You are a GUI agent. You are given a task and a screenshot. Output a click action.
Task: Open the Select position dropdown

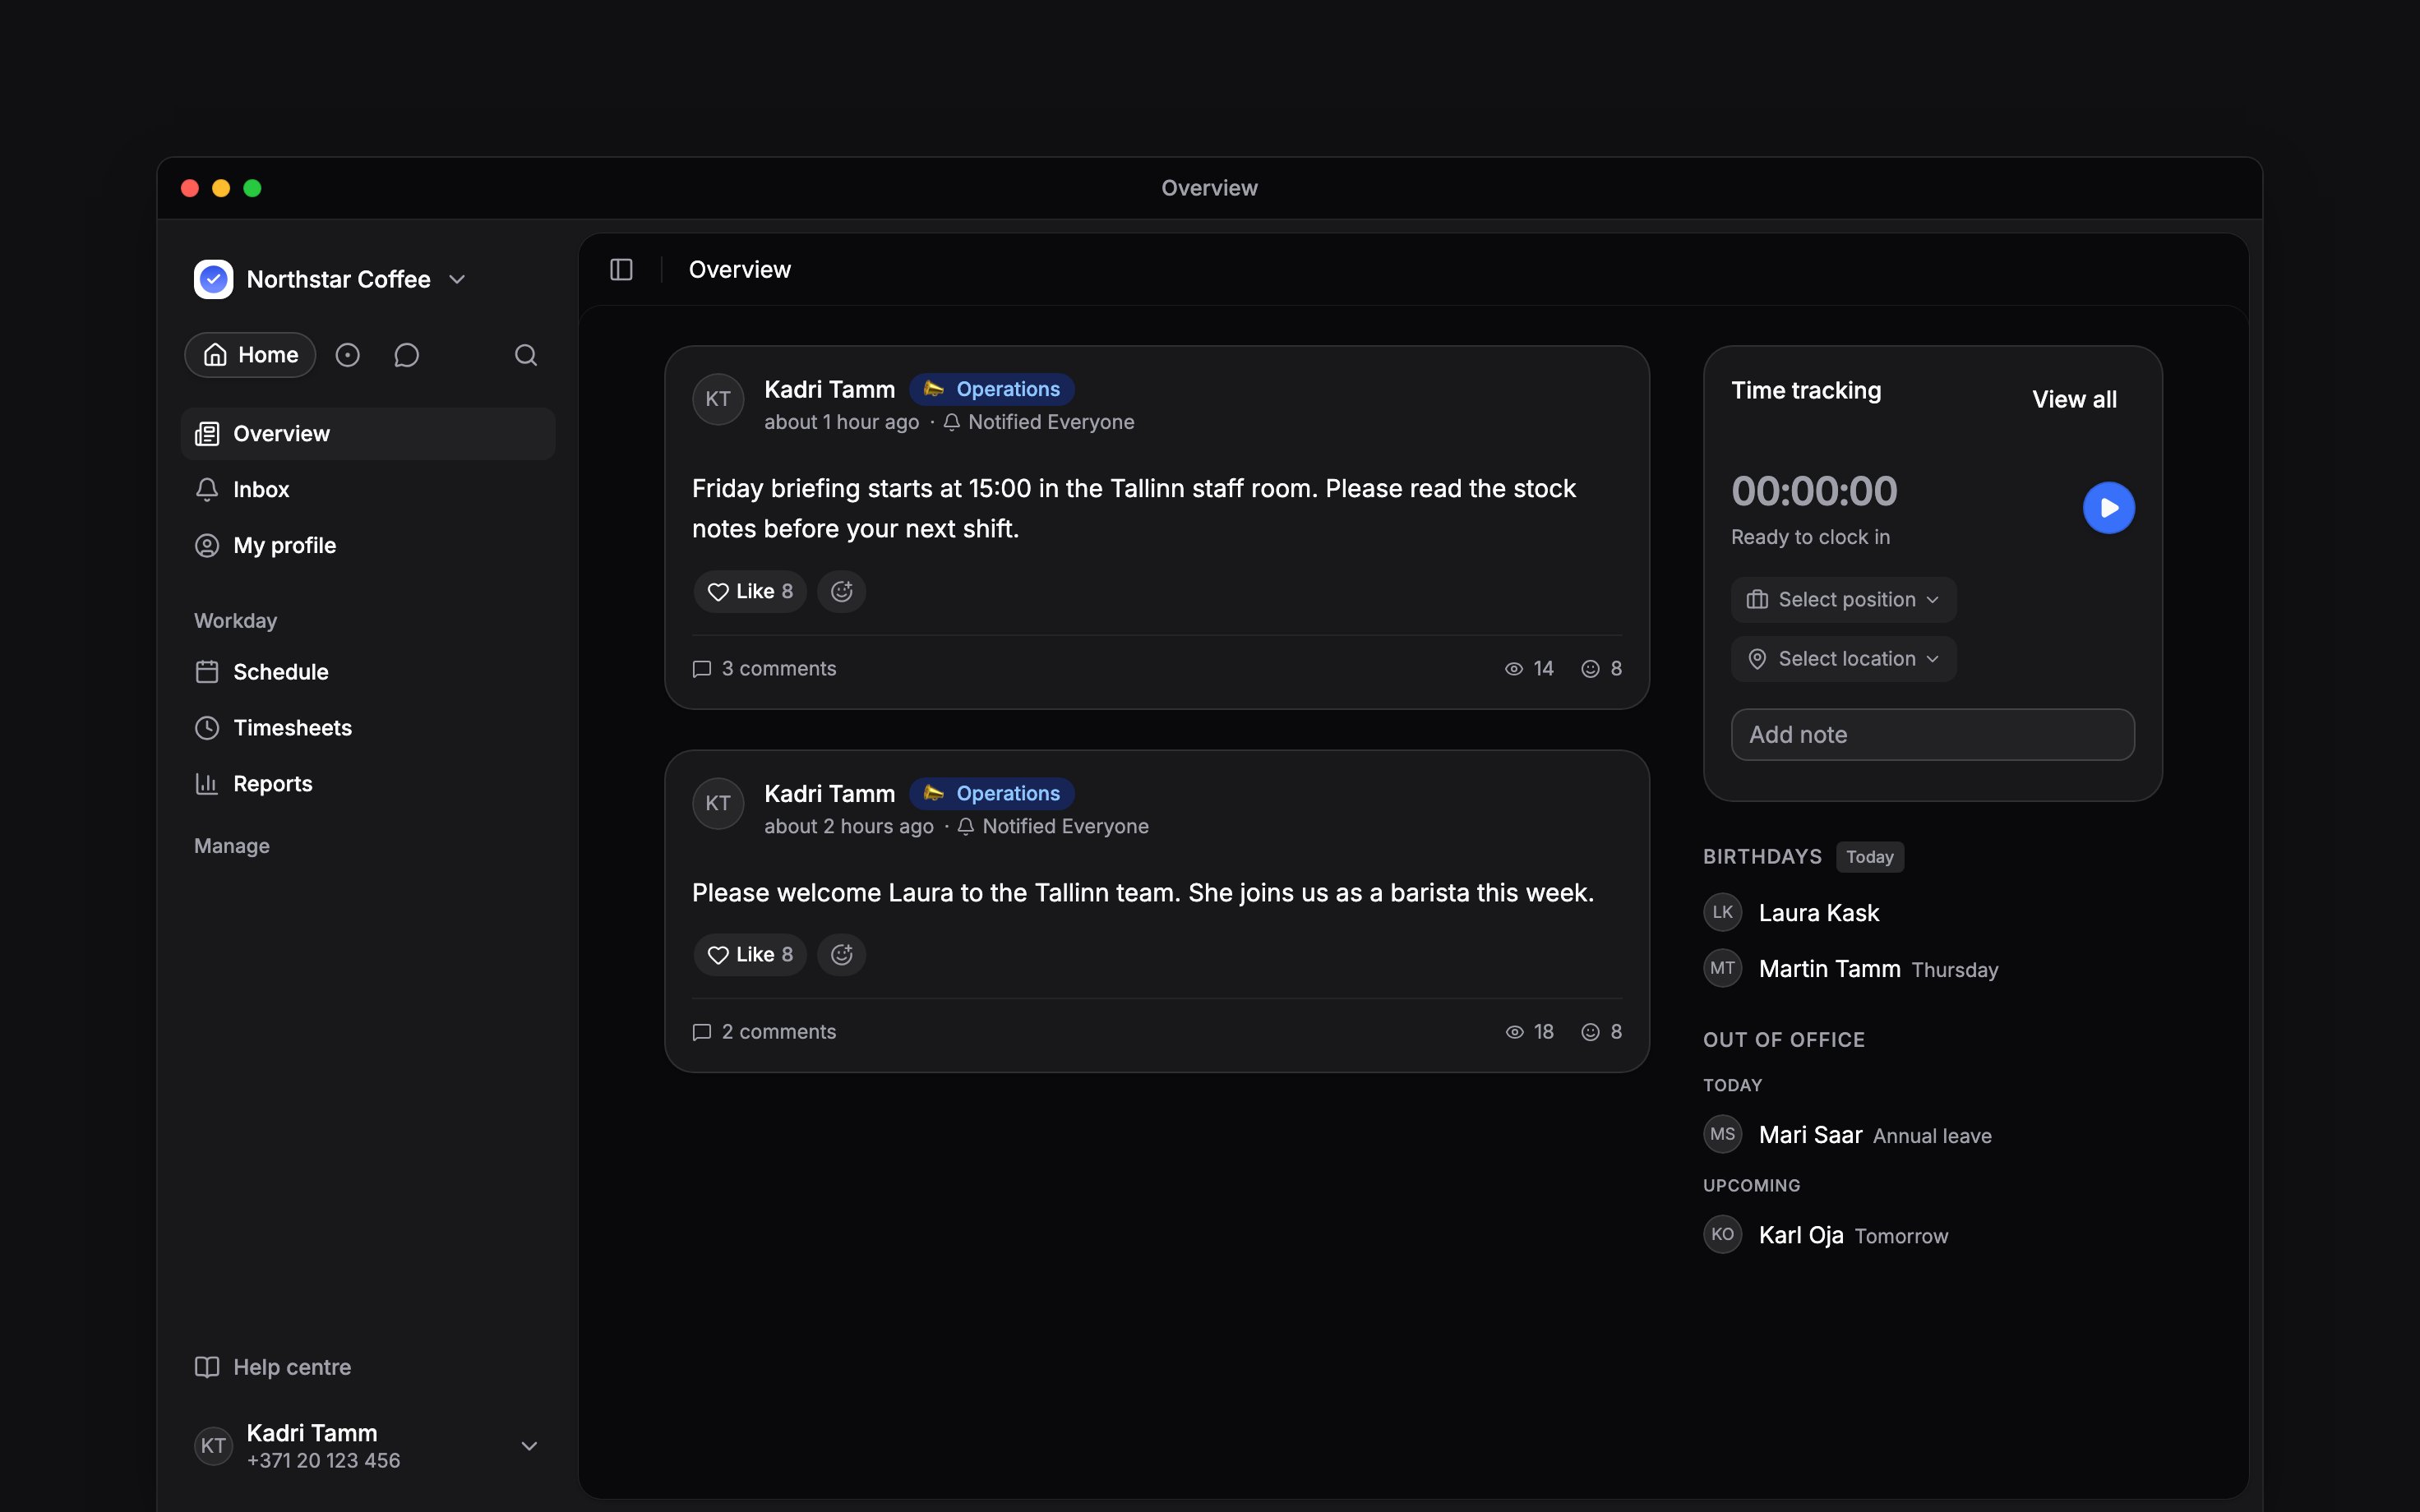(x=1843, y=600)
